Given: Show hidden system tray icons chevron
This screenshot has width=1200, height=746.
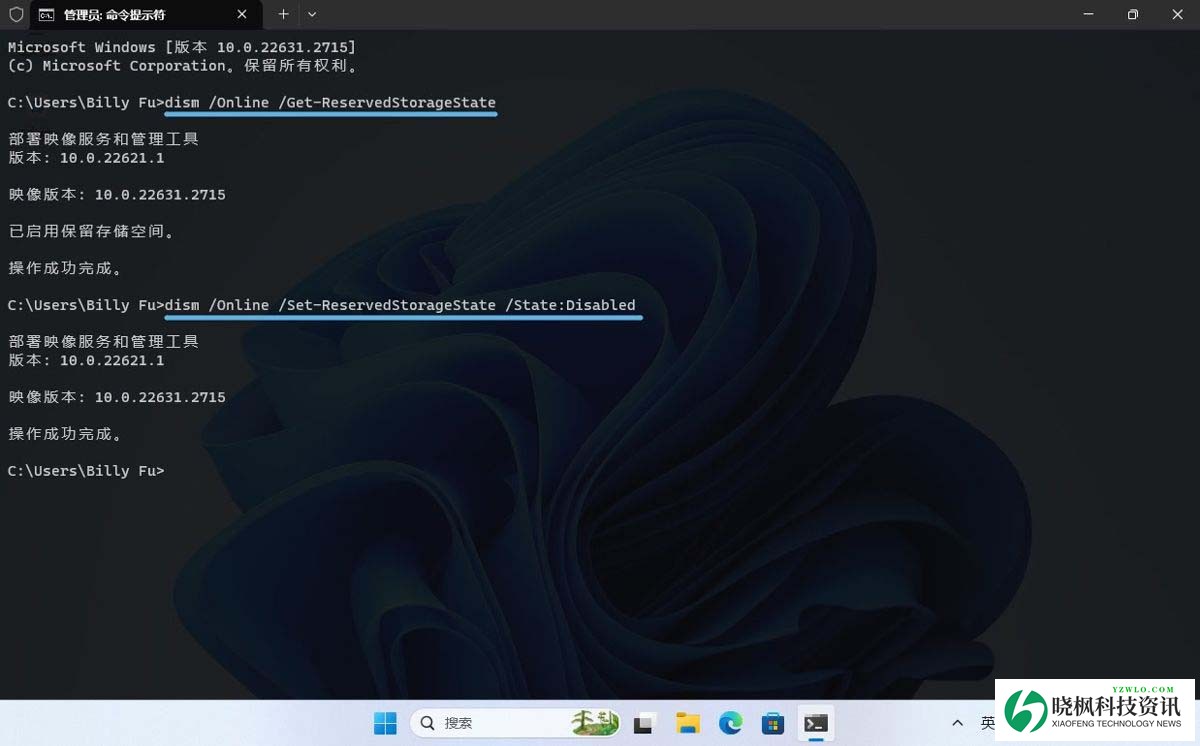Looking at the screenshot, I should (957, 723).
